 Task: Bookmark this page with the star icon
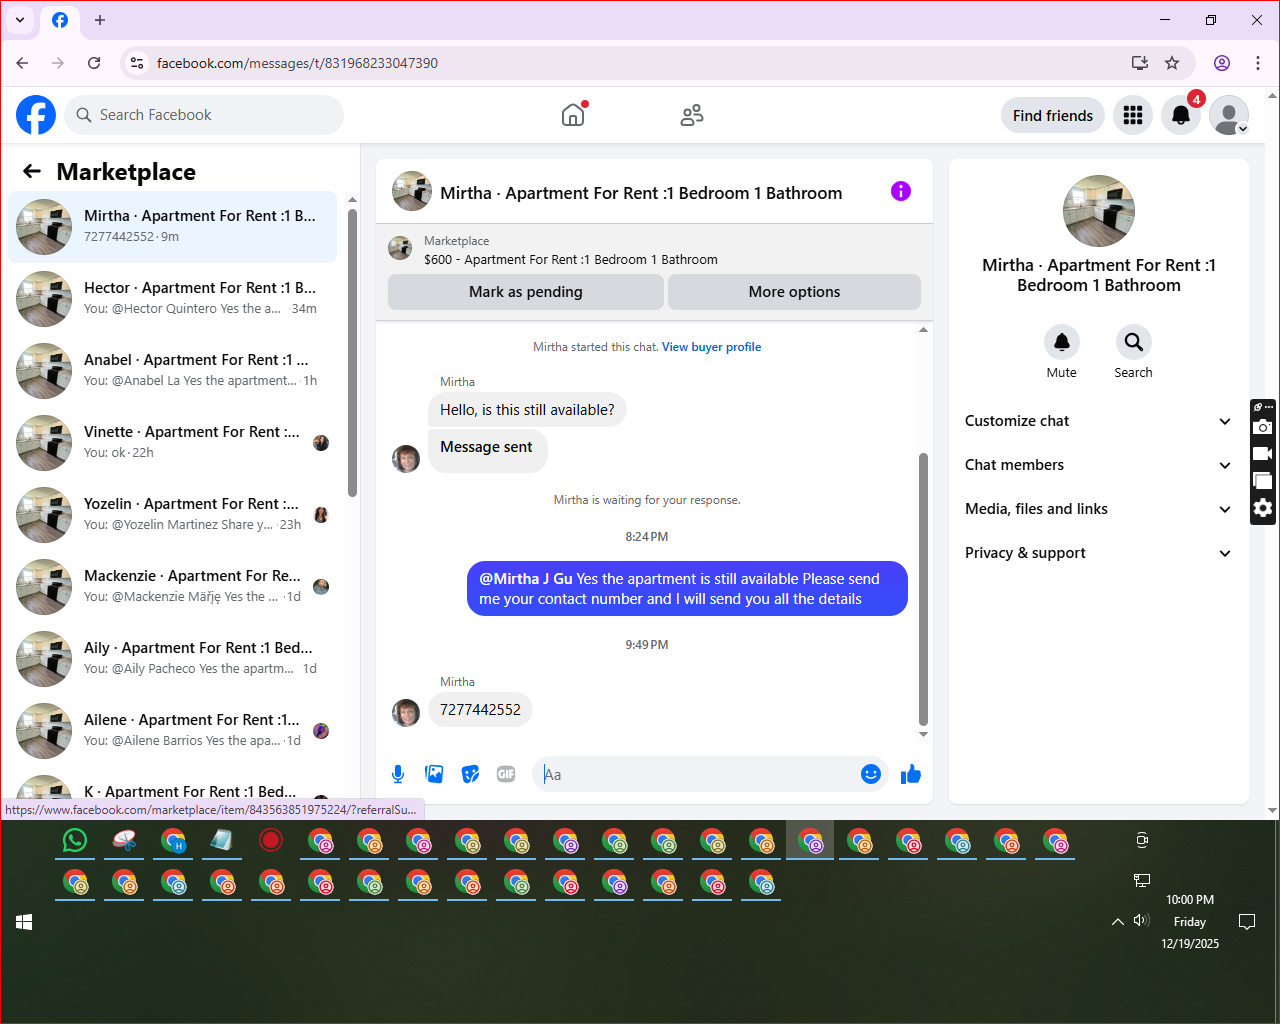point(1172,63)
